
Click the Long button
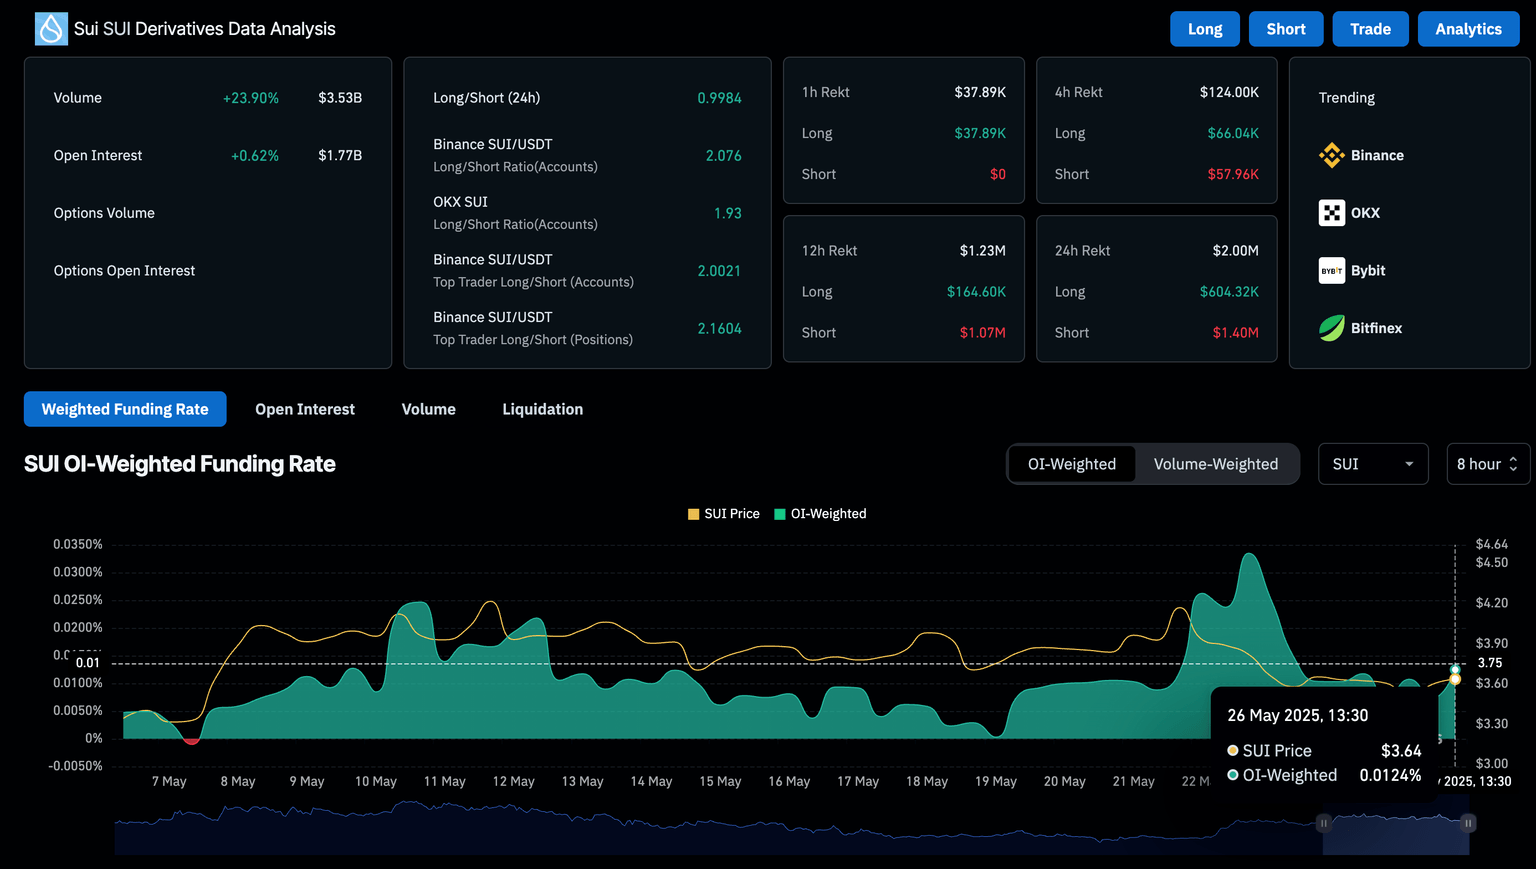[x=1205, y=29]
